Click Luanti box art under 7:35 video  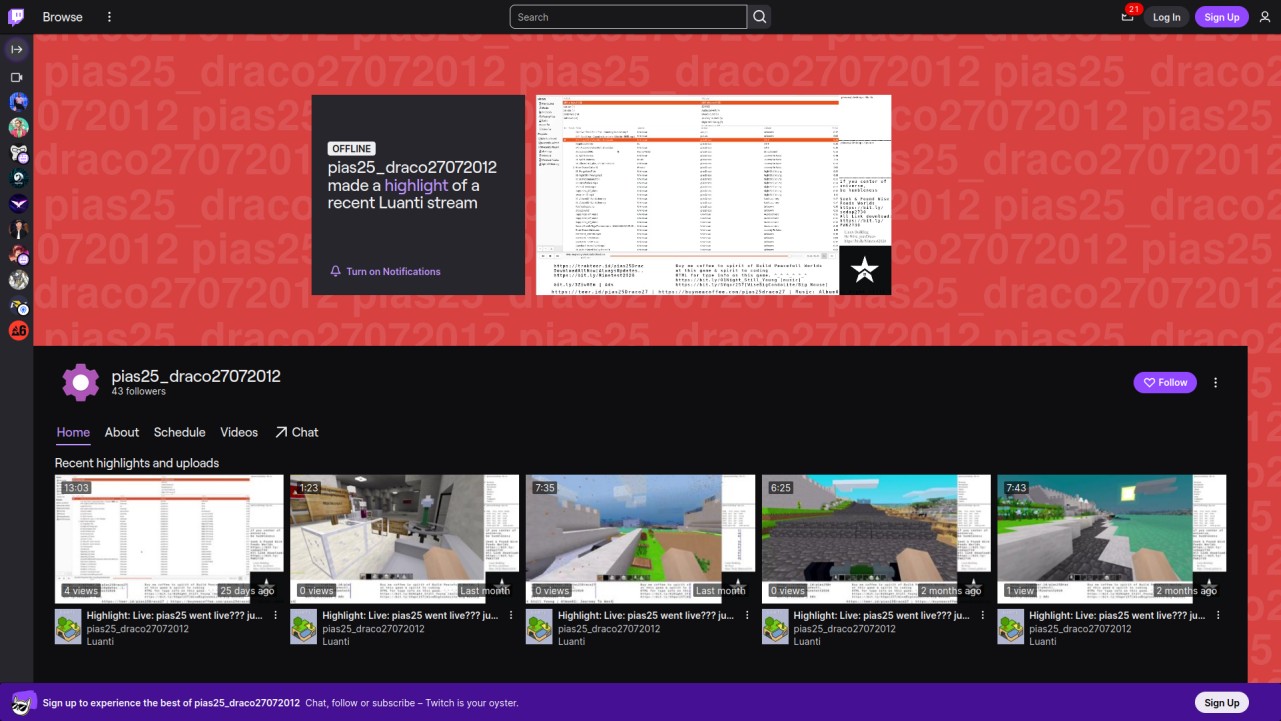pos(539,627)
